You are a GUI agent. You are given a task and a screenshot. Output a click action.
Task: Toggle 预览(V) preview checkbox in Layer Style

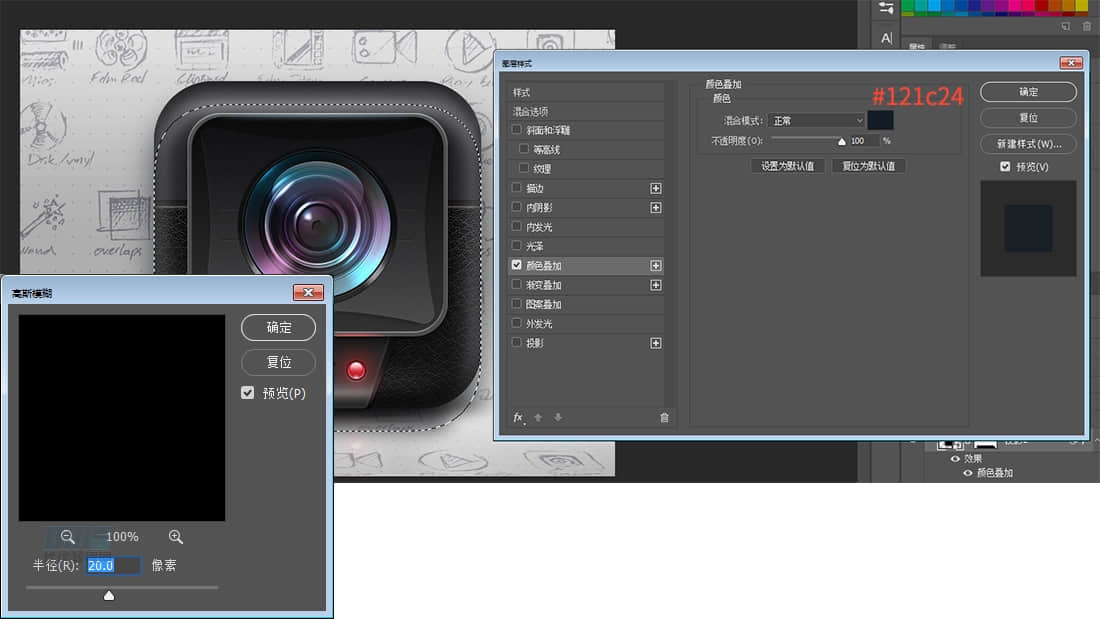[x=1005, y=166]
